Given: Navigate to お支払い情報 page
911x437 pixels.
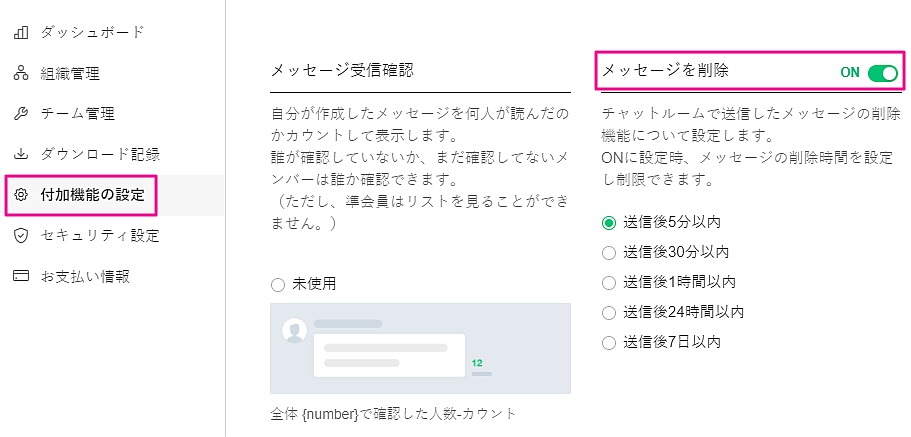Looking at the screenshot, I should point(85,276).
